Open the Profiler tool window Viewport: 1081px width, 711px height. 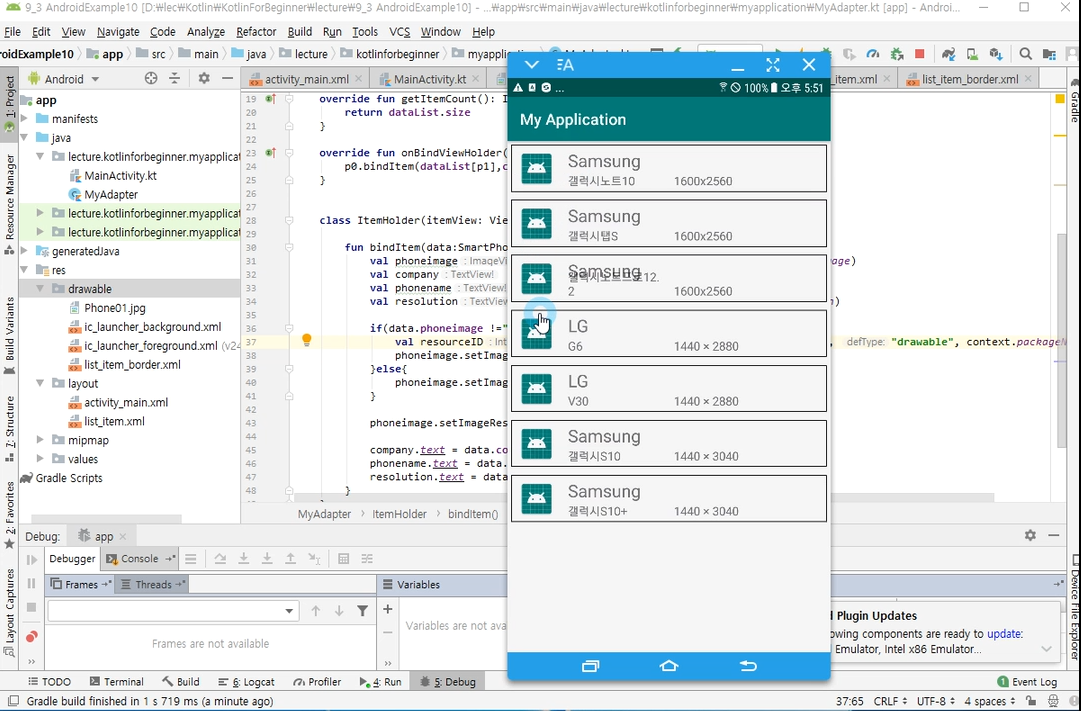[x=316, y=682]
